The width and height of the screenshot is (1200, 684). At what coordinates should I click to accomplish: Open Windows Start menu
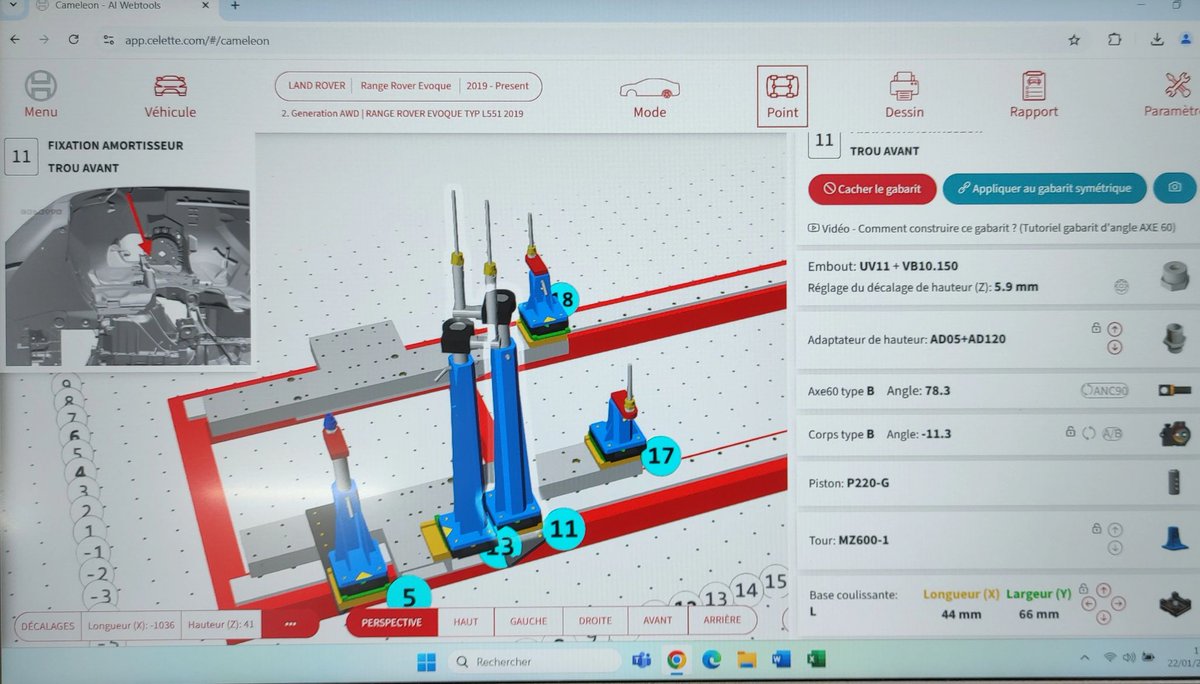tap(426, 660)
